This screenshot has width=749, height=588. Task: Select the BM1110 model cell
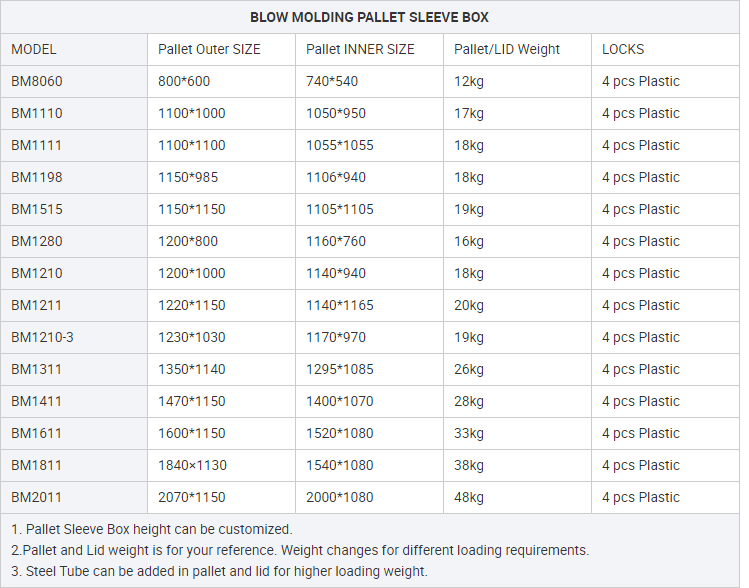click(37, 113)
